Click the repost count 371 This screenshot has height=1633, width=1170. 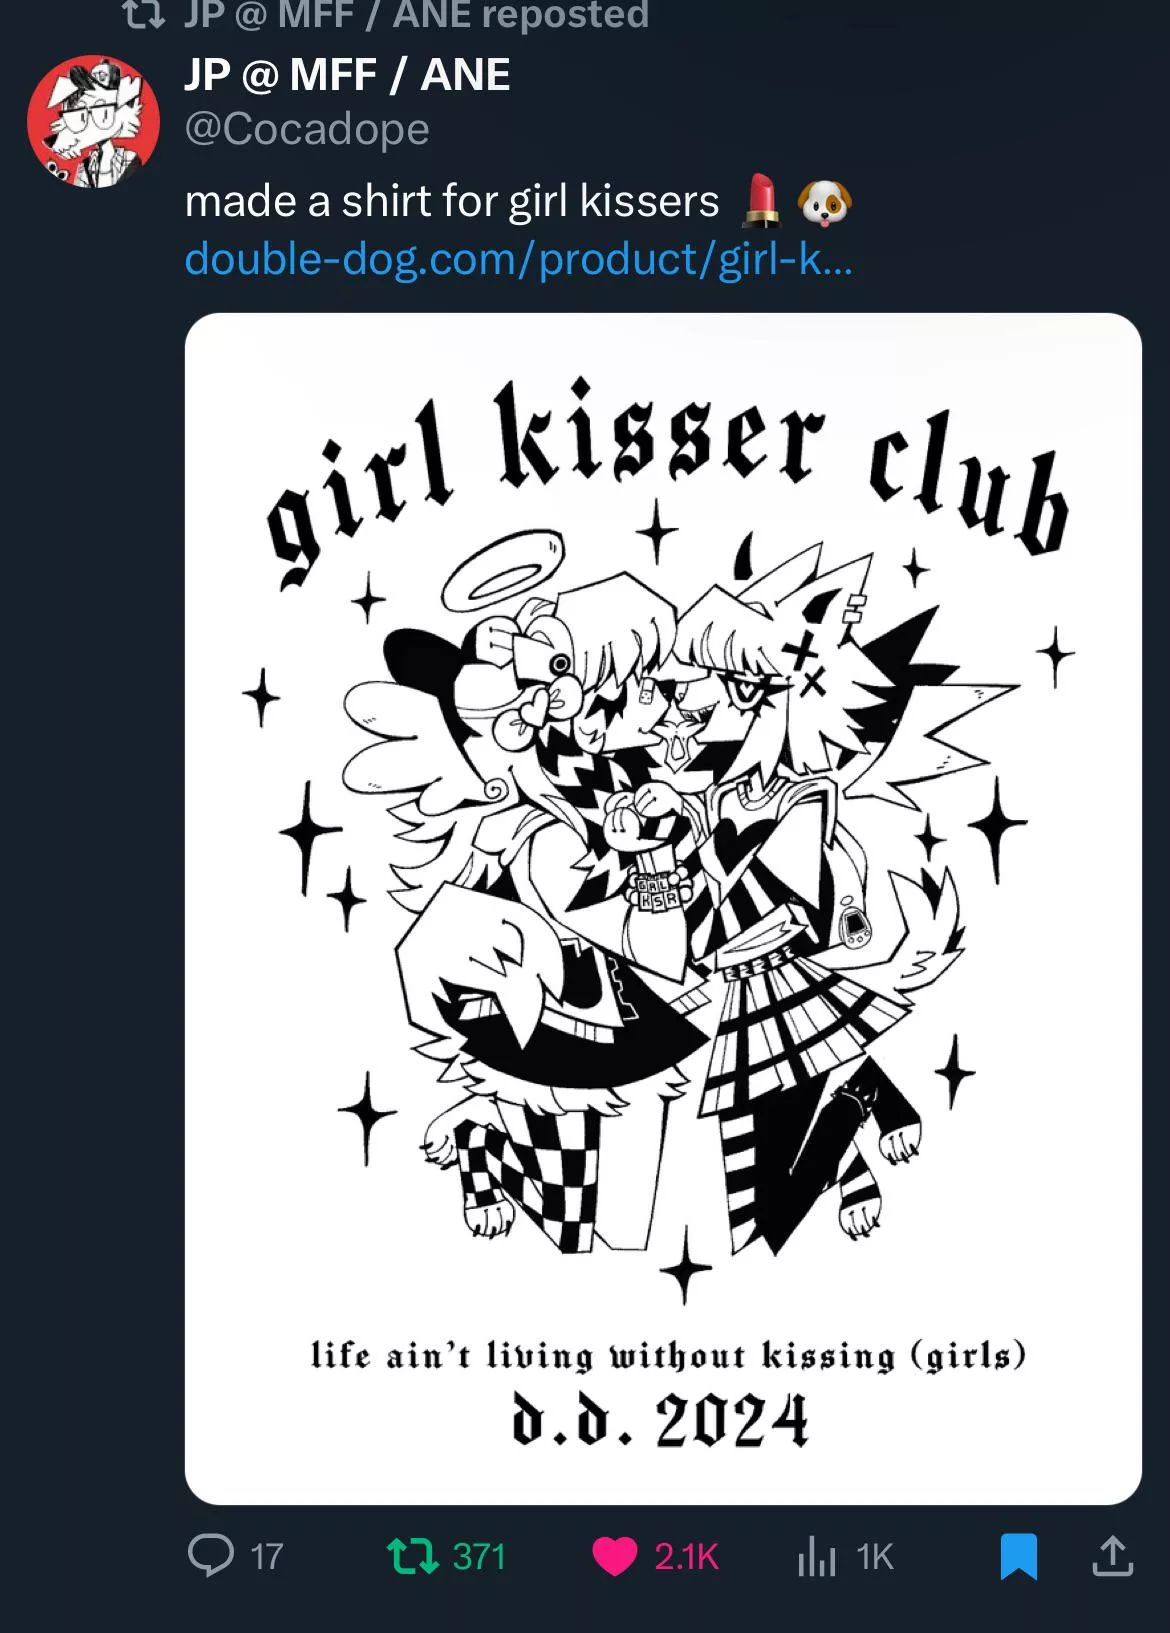[479, 1557]
